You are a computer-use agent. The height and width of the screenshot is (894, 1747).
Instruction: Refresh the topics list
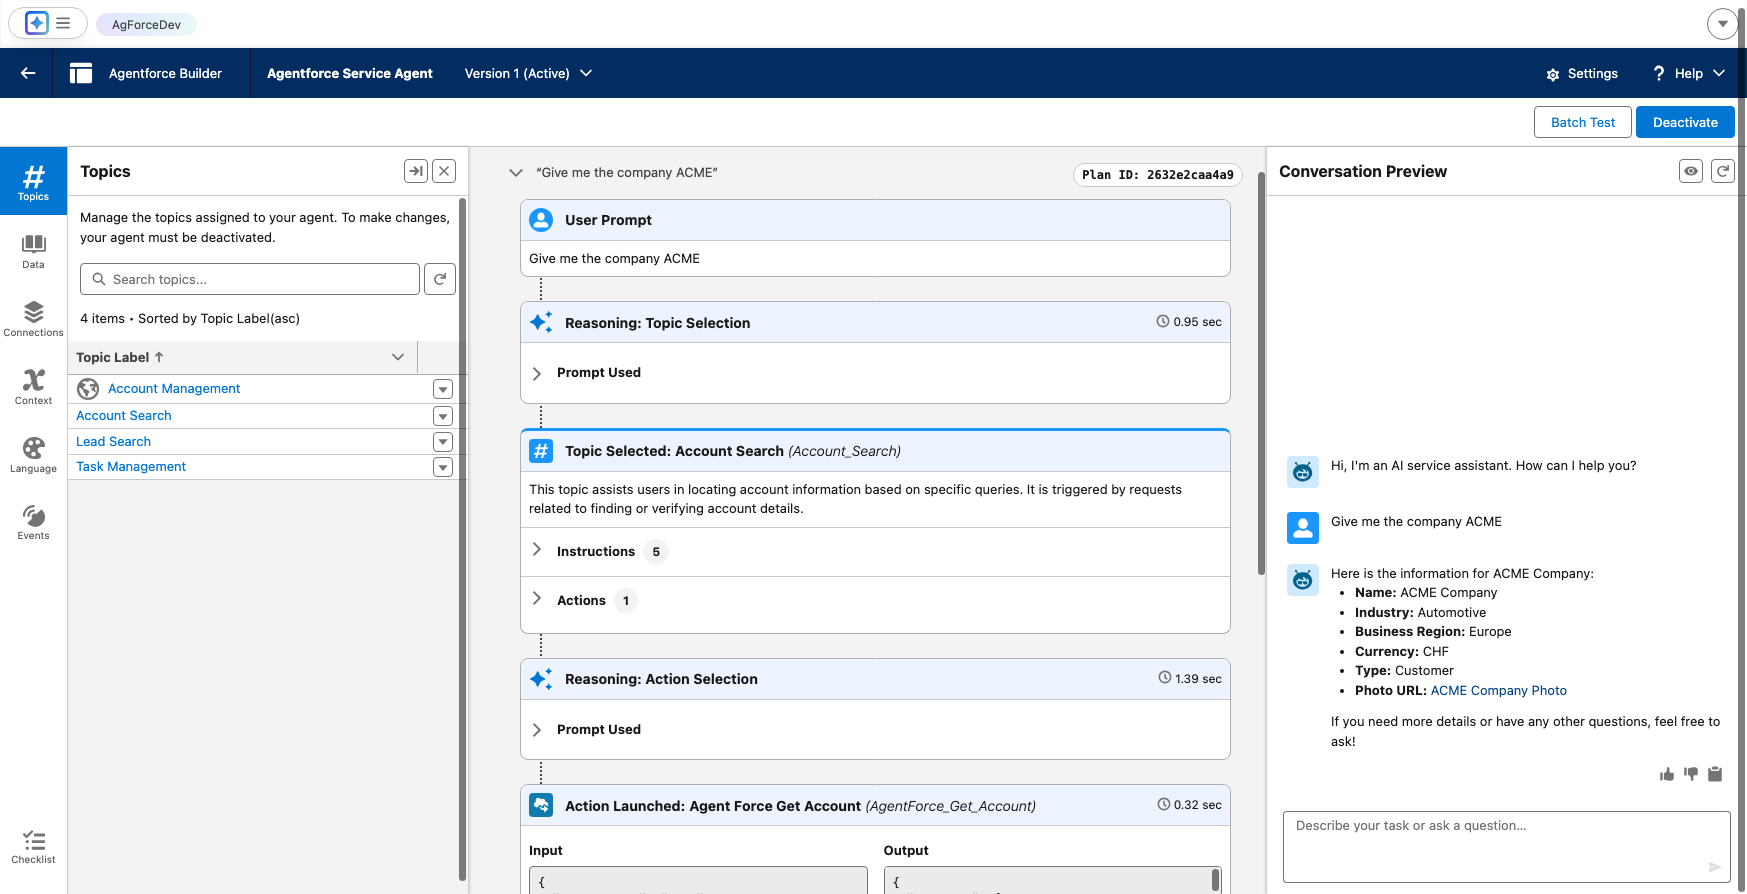pyautogui.click(x=440, y=279)
